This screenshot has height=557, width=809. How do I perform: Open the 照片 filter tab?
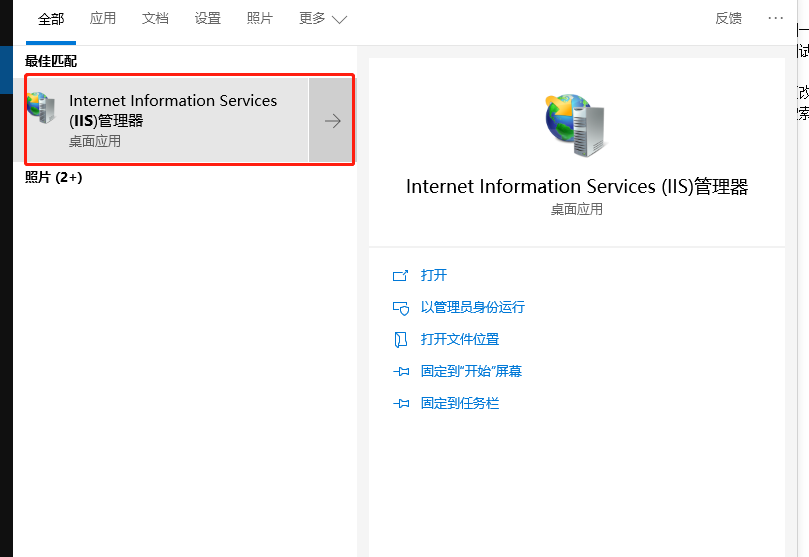coord(260,19)
